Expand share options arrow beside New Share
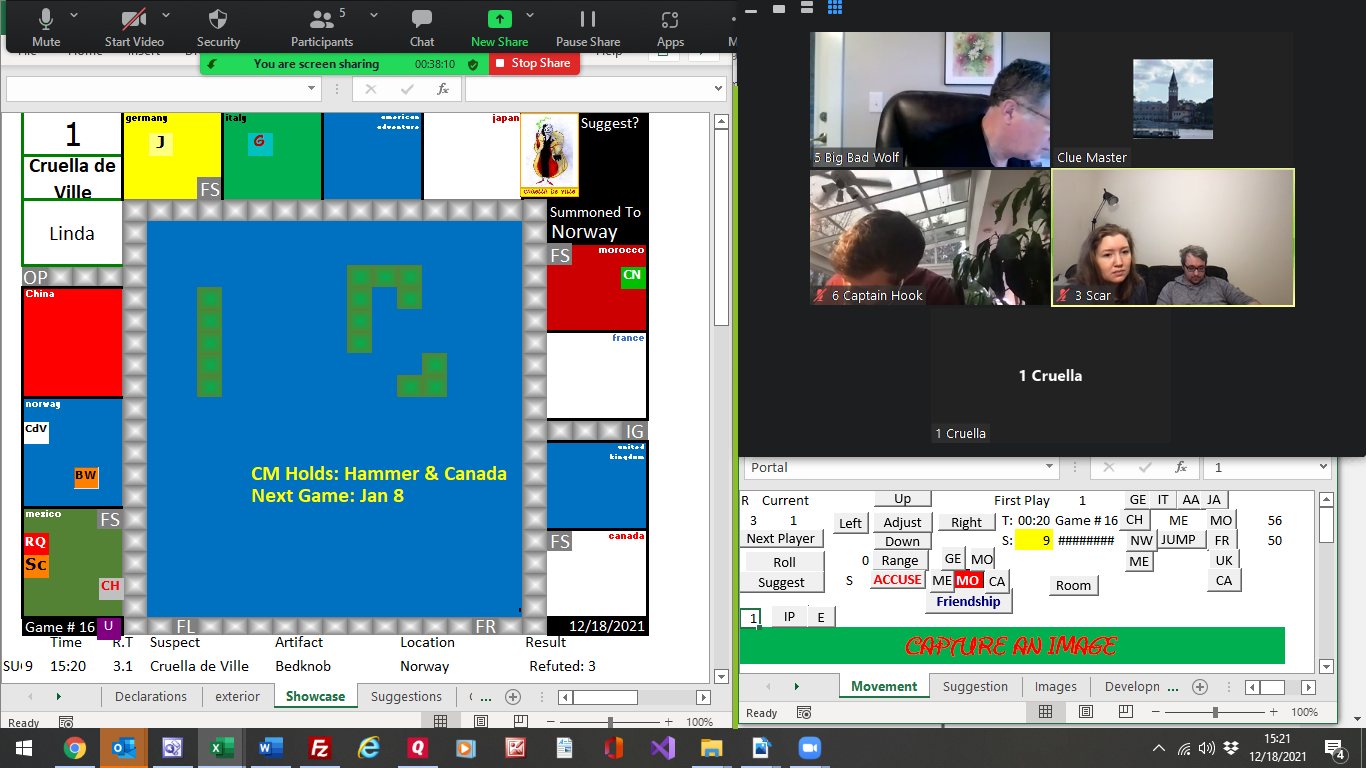The width and height of the screenshot is (1366, 768). coord(529,16)
